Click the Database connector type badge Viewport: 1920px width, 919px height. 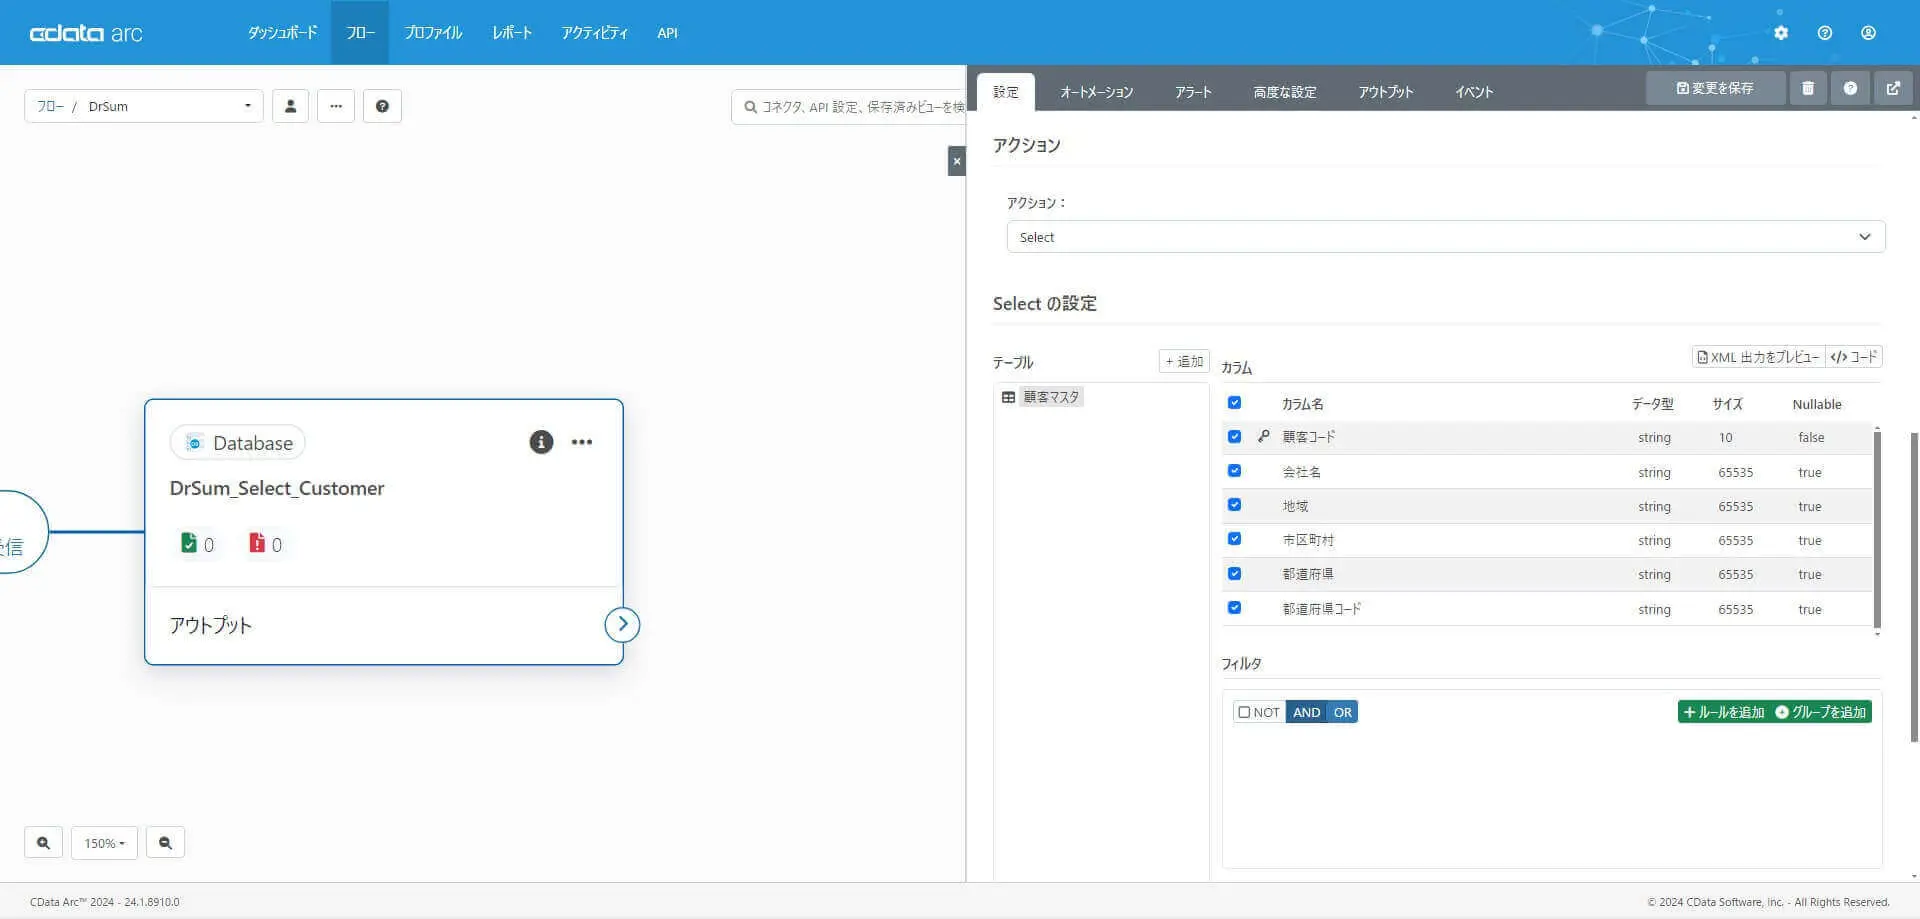[x=238, y=443]
